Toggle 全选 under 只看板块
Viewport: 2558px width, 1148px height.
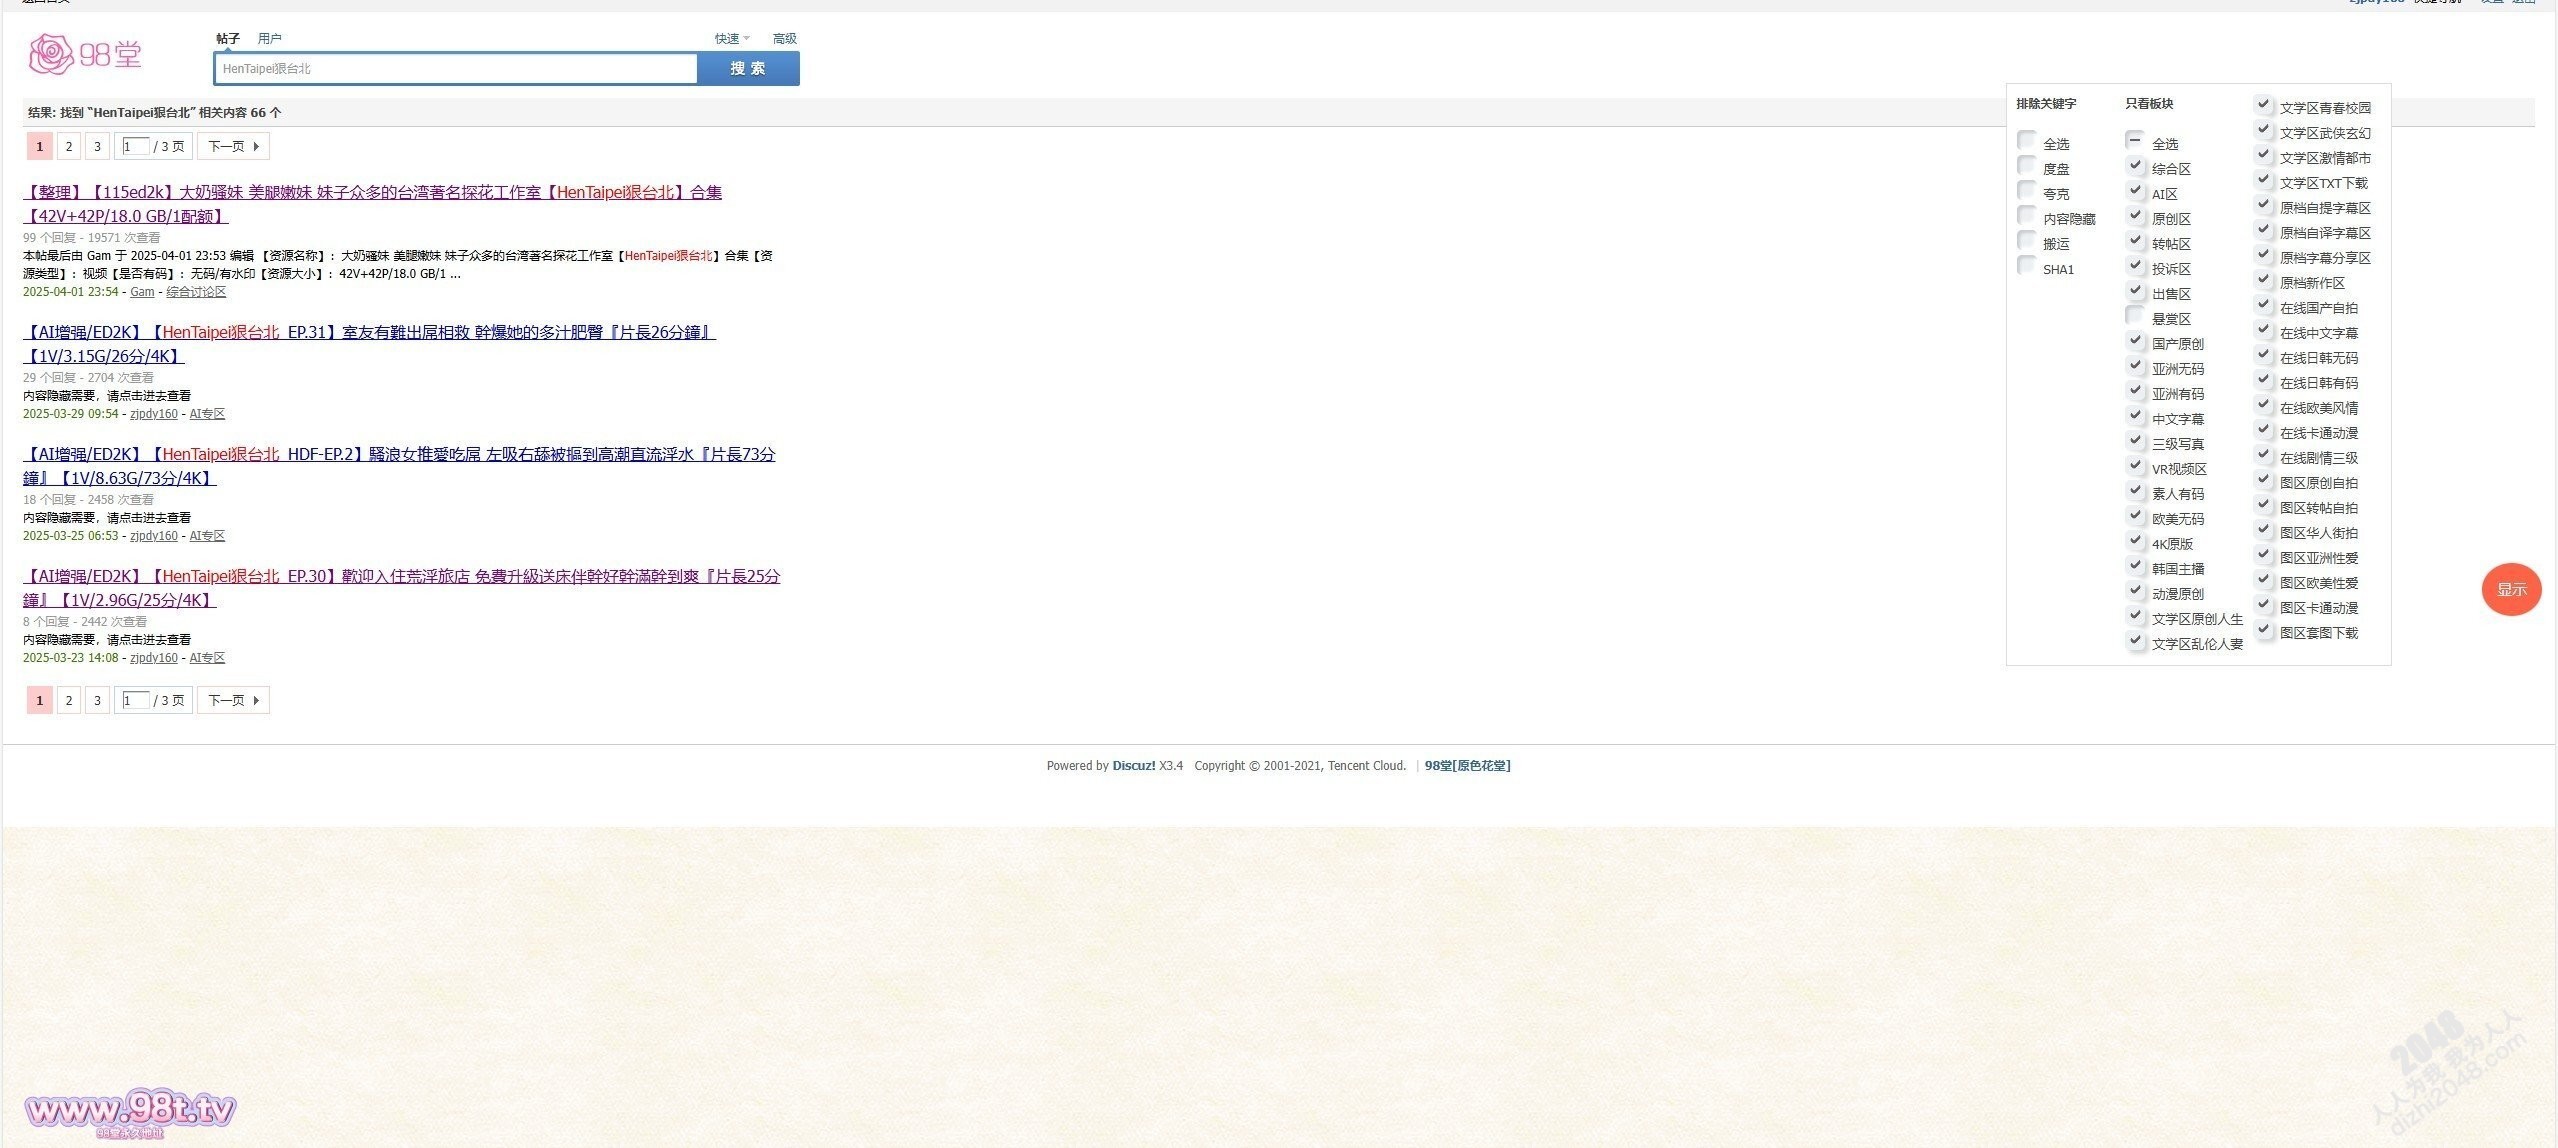[2135, 140]
